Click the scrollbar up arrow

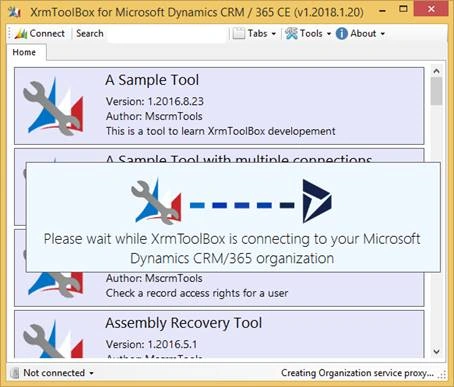[436, 71]
